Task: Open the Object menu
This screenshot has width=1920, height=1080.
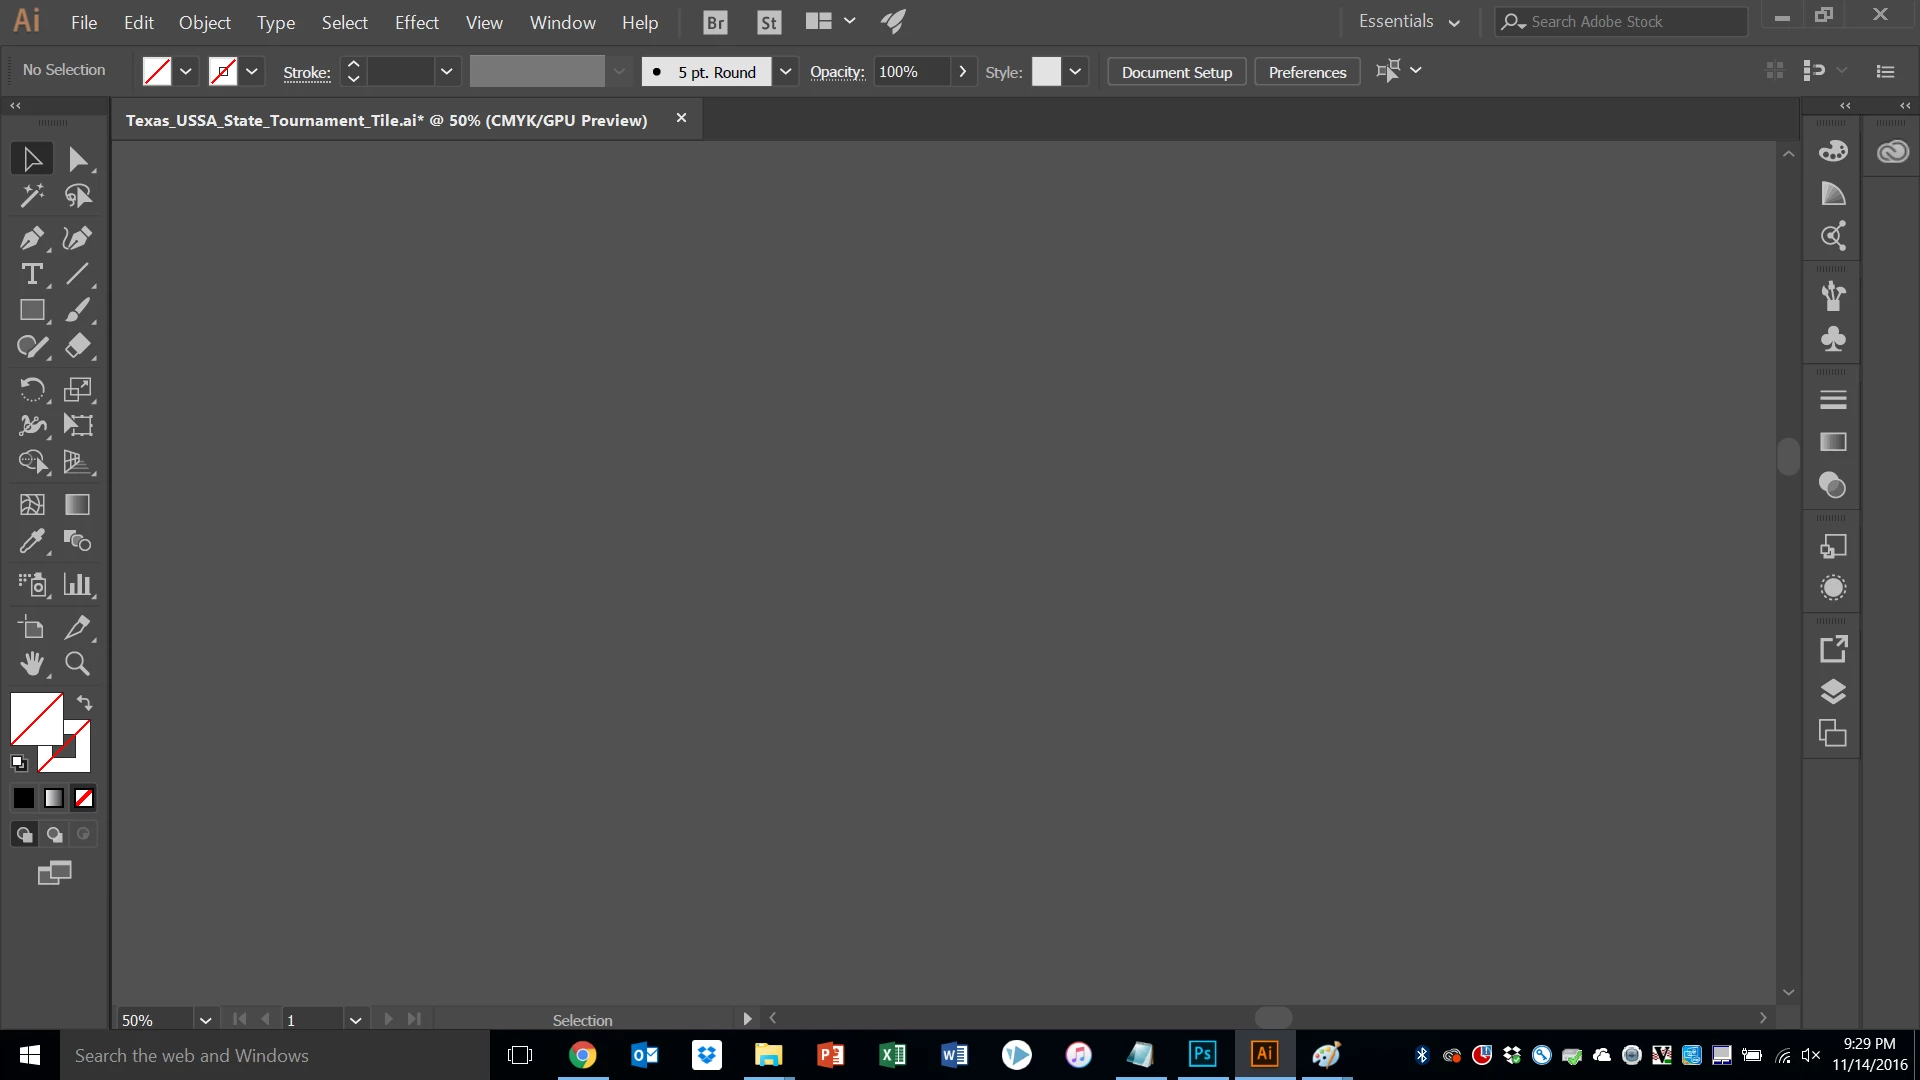Action: (204, 22)
